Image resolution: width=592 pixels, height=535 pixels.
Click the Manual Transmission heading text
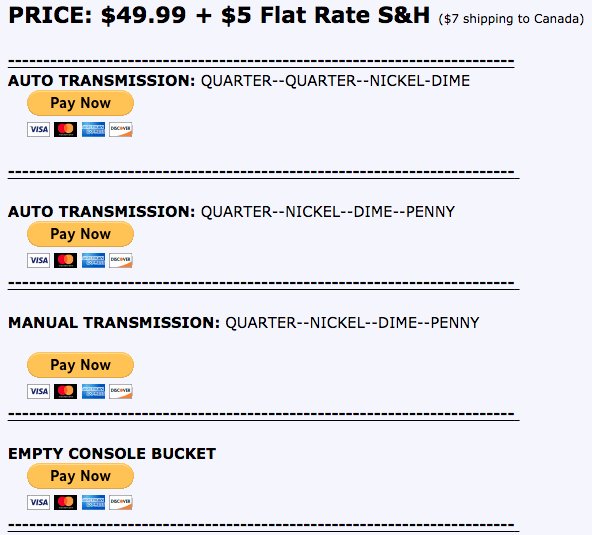114,323
